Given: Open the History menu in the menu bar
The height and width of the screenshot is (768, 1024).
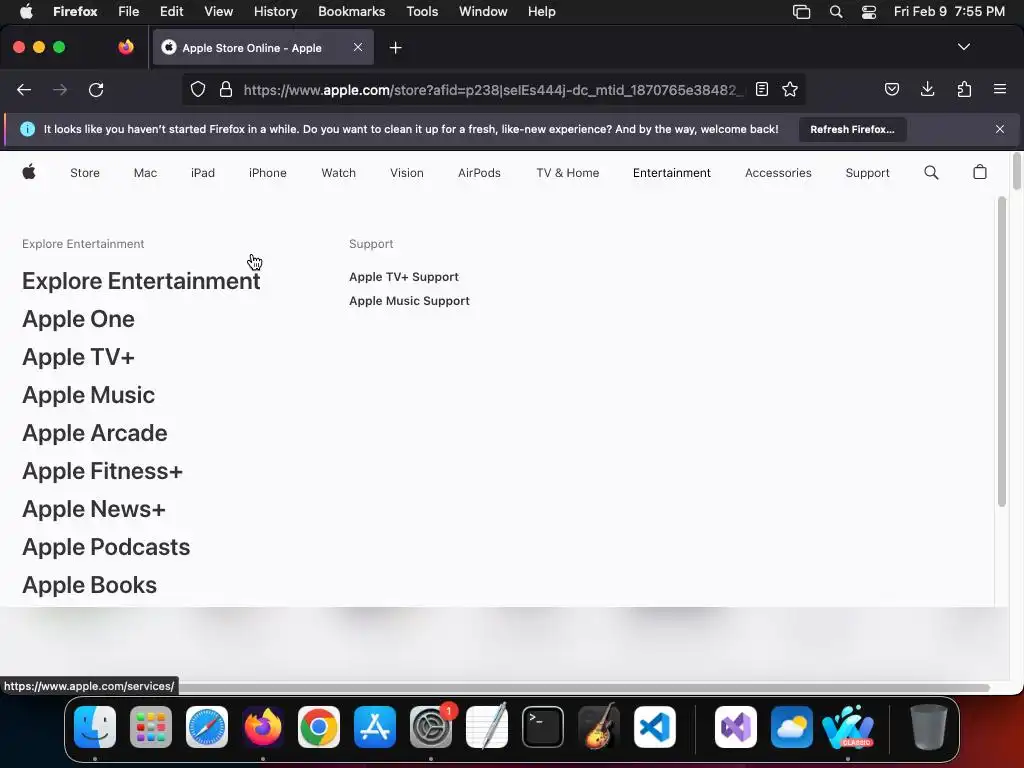Looking at the screenshot, I should [275, 11].
